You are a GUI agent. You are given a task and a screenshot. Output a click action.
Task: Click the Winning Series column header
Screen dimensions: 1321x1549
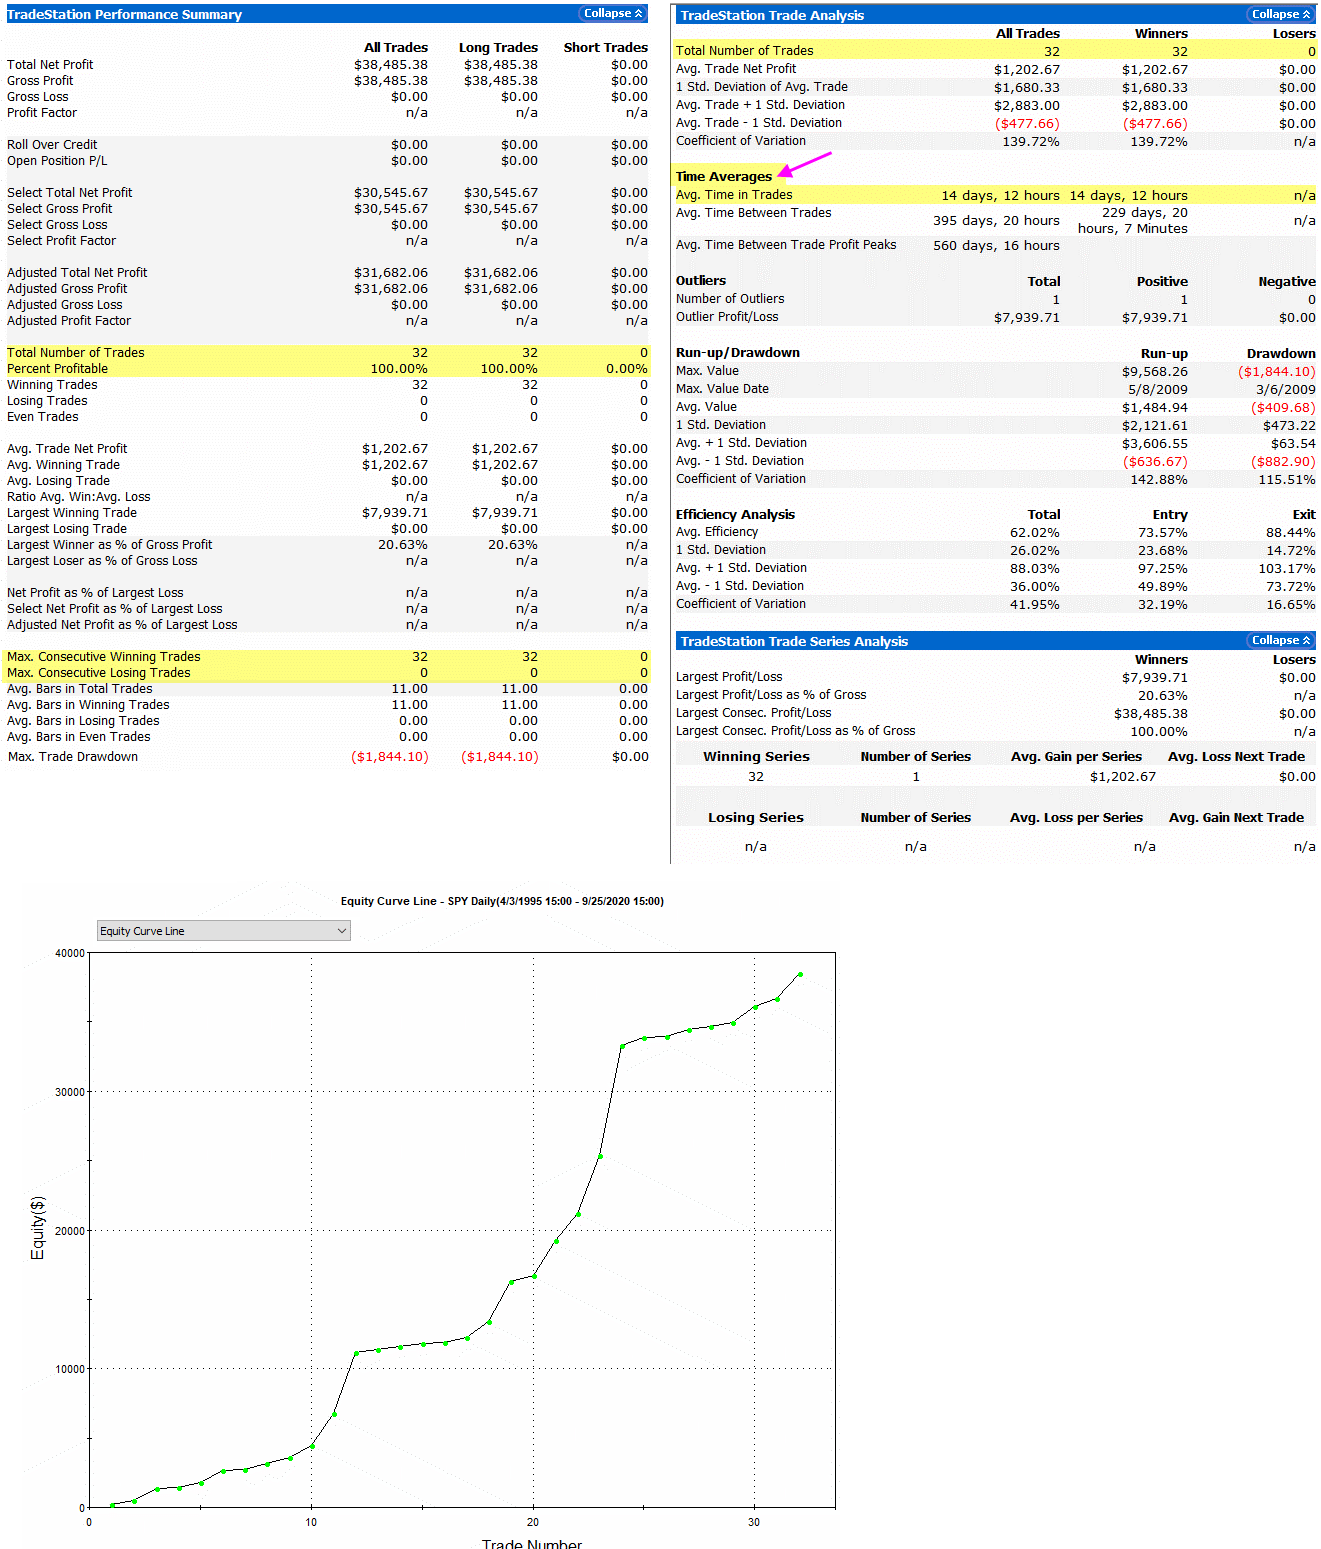756,757
